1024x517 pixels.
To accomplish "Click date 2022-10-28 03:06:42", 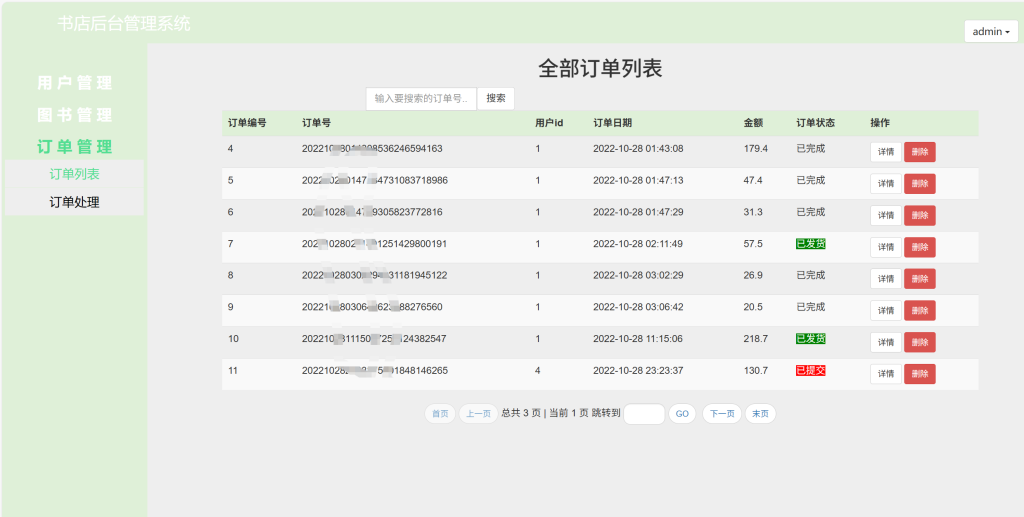I will (x=638, y=307).
